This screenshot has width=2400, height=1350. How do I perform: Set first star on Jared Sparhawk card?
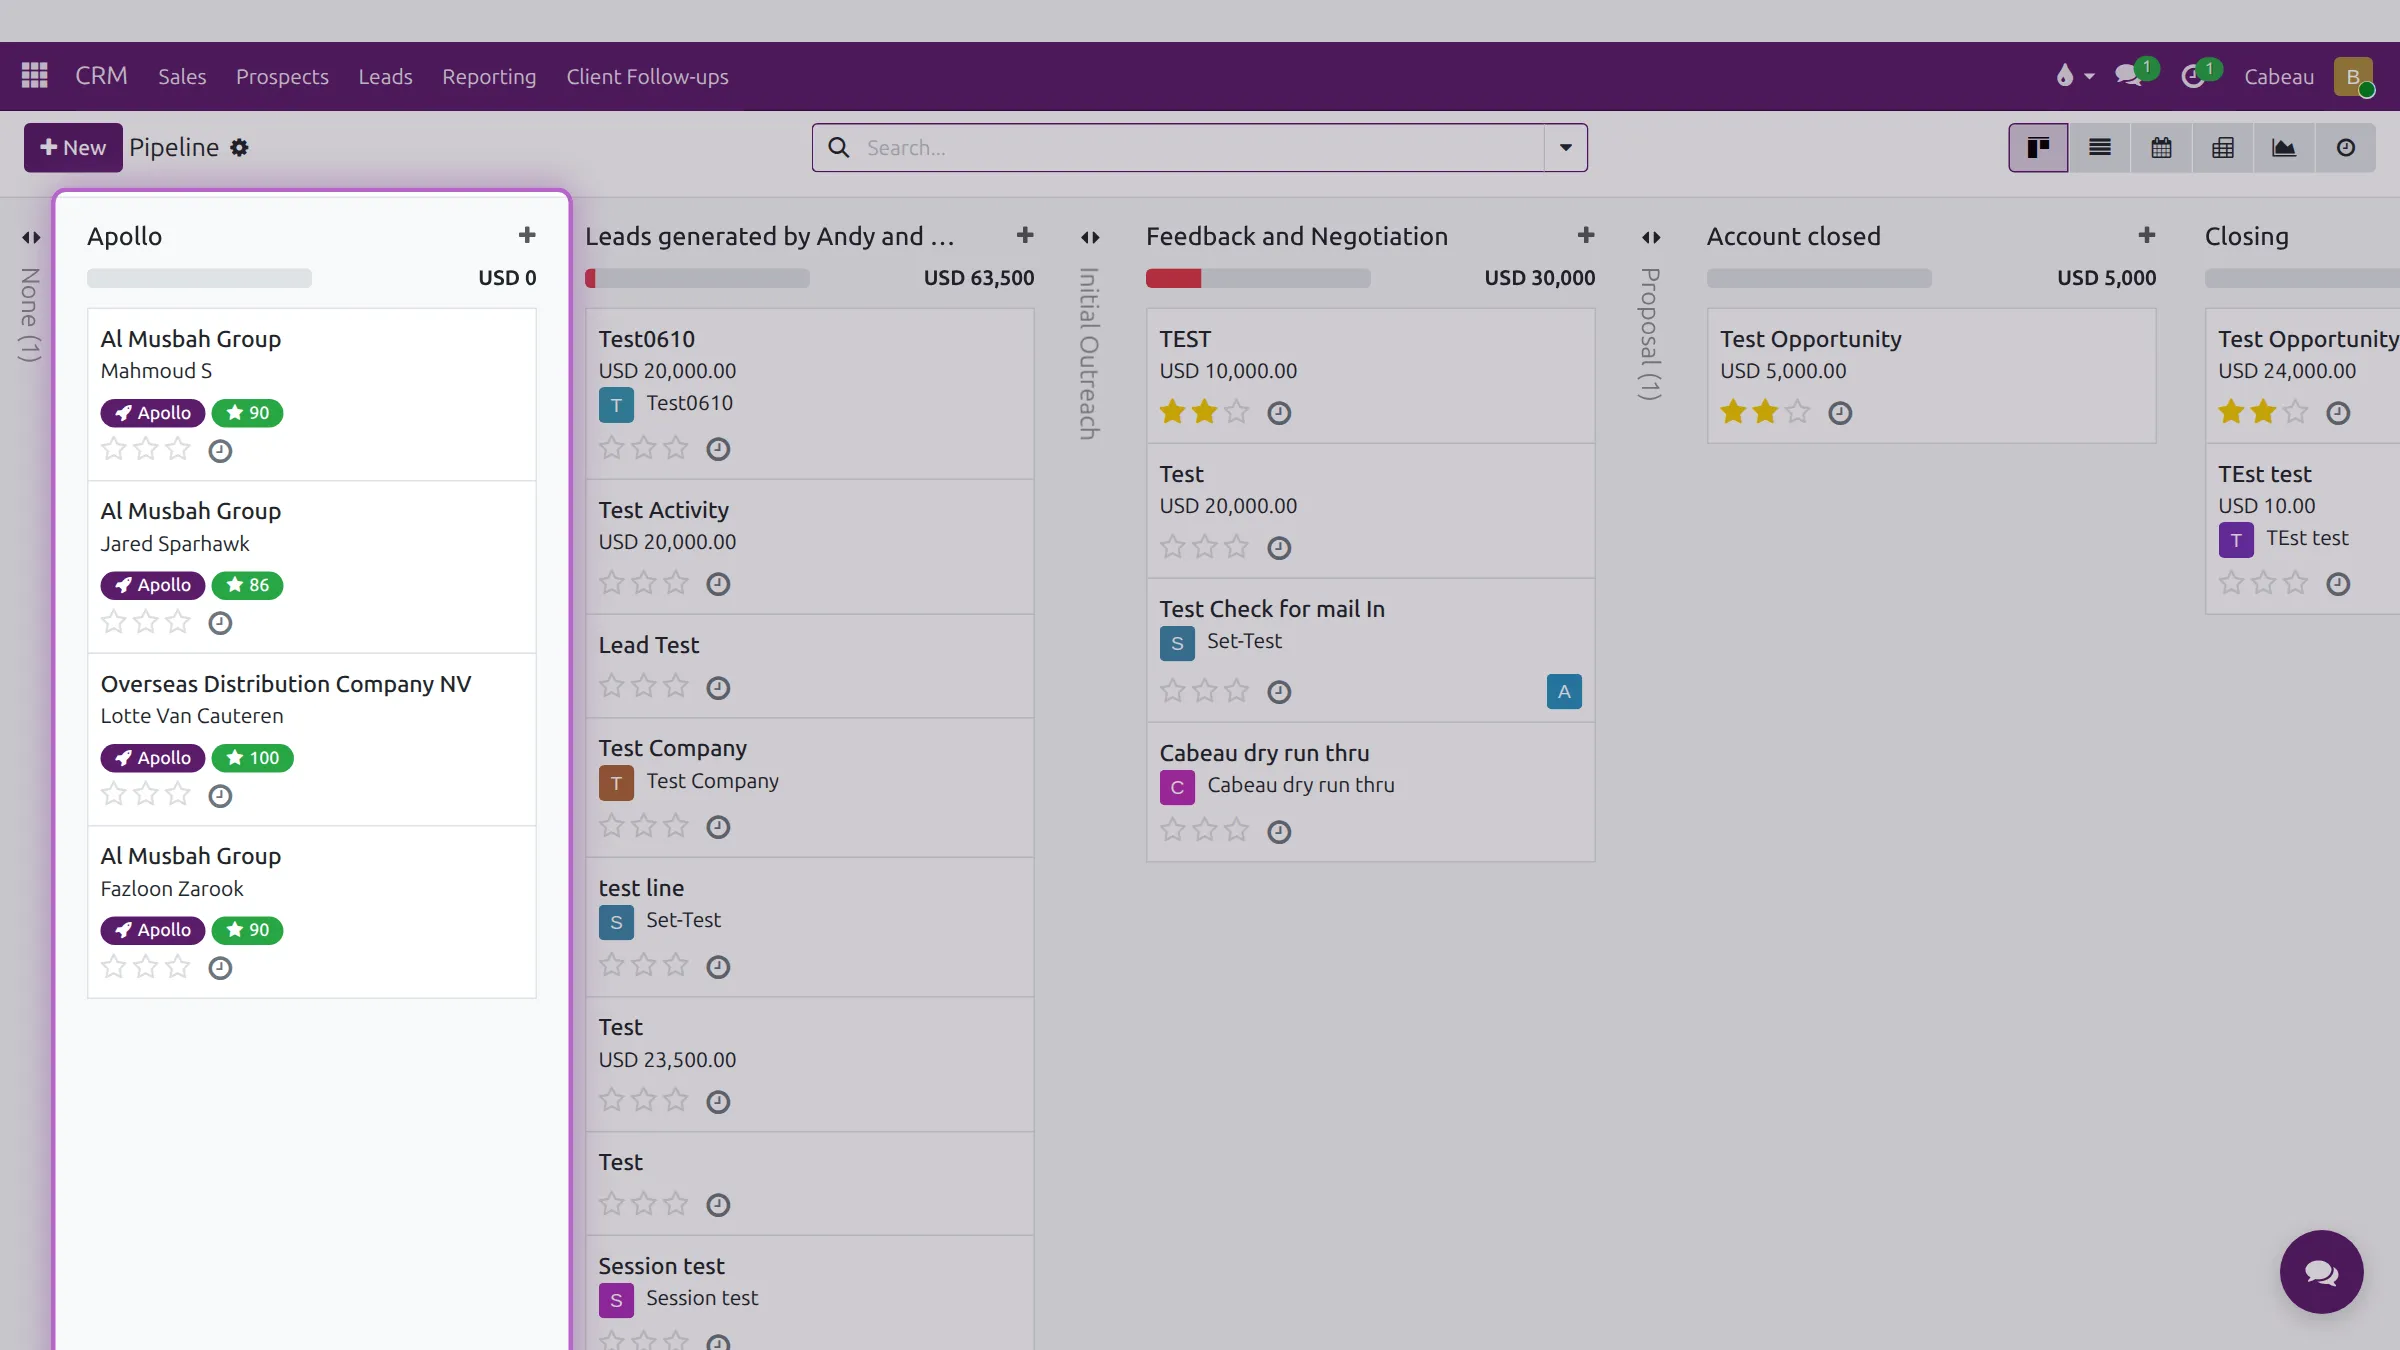(114, 622)
